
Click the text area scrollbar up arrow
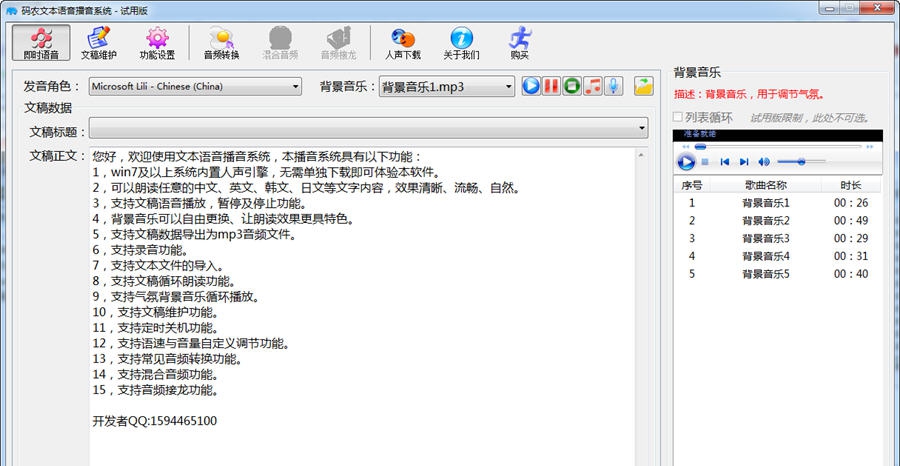coord(641,155)
